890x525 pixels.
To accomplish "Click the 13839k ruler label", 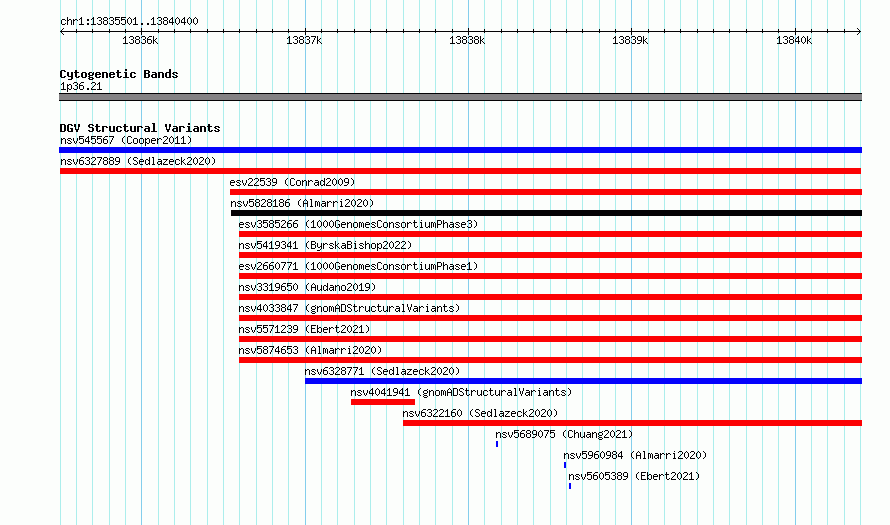I will [630, 40].
